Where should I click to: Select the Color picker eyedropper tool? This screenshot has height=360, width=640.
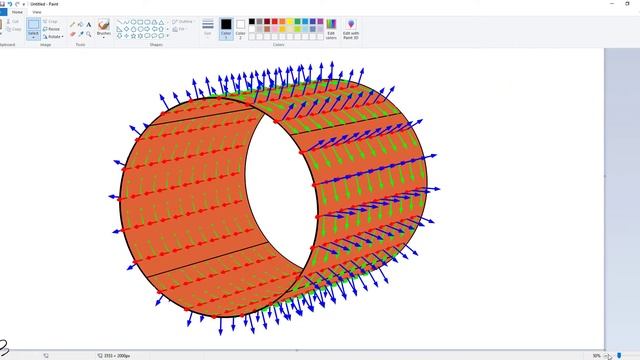click(x=81, y=34)
